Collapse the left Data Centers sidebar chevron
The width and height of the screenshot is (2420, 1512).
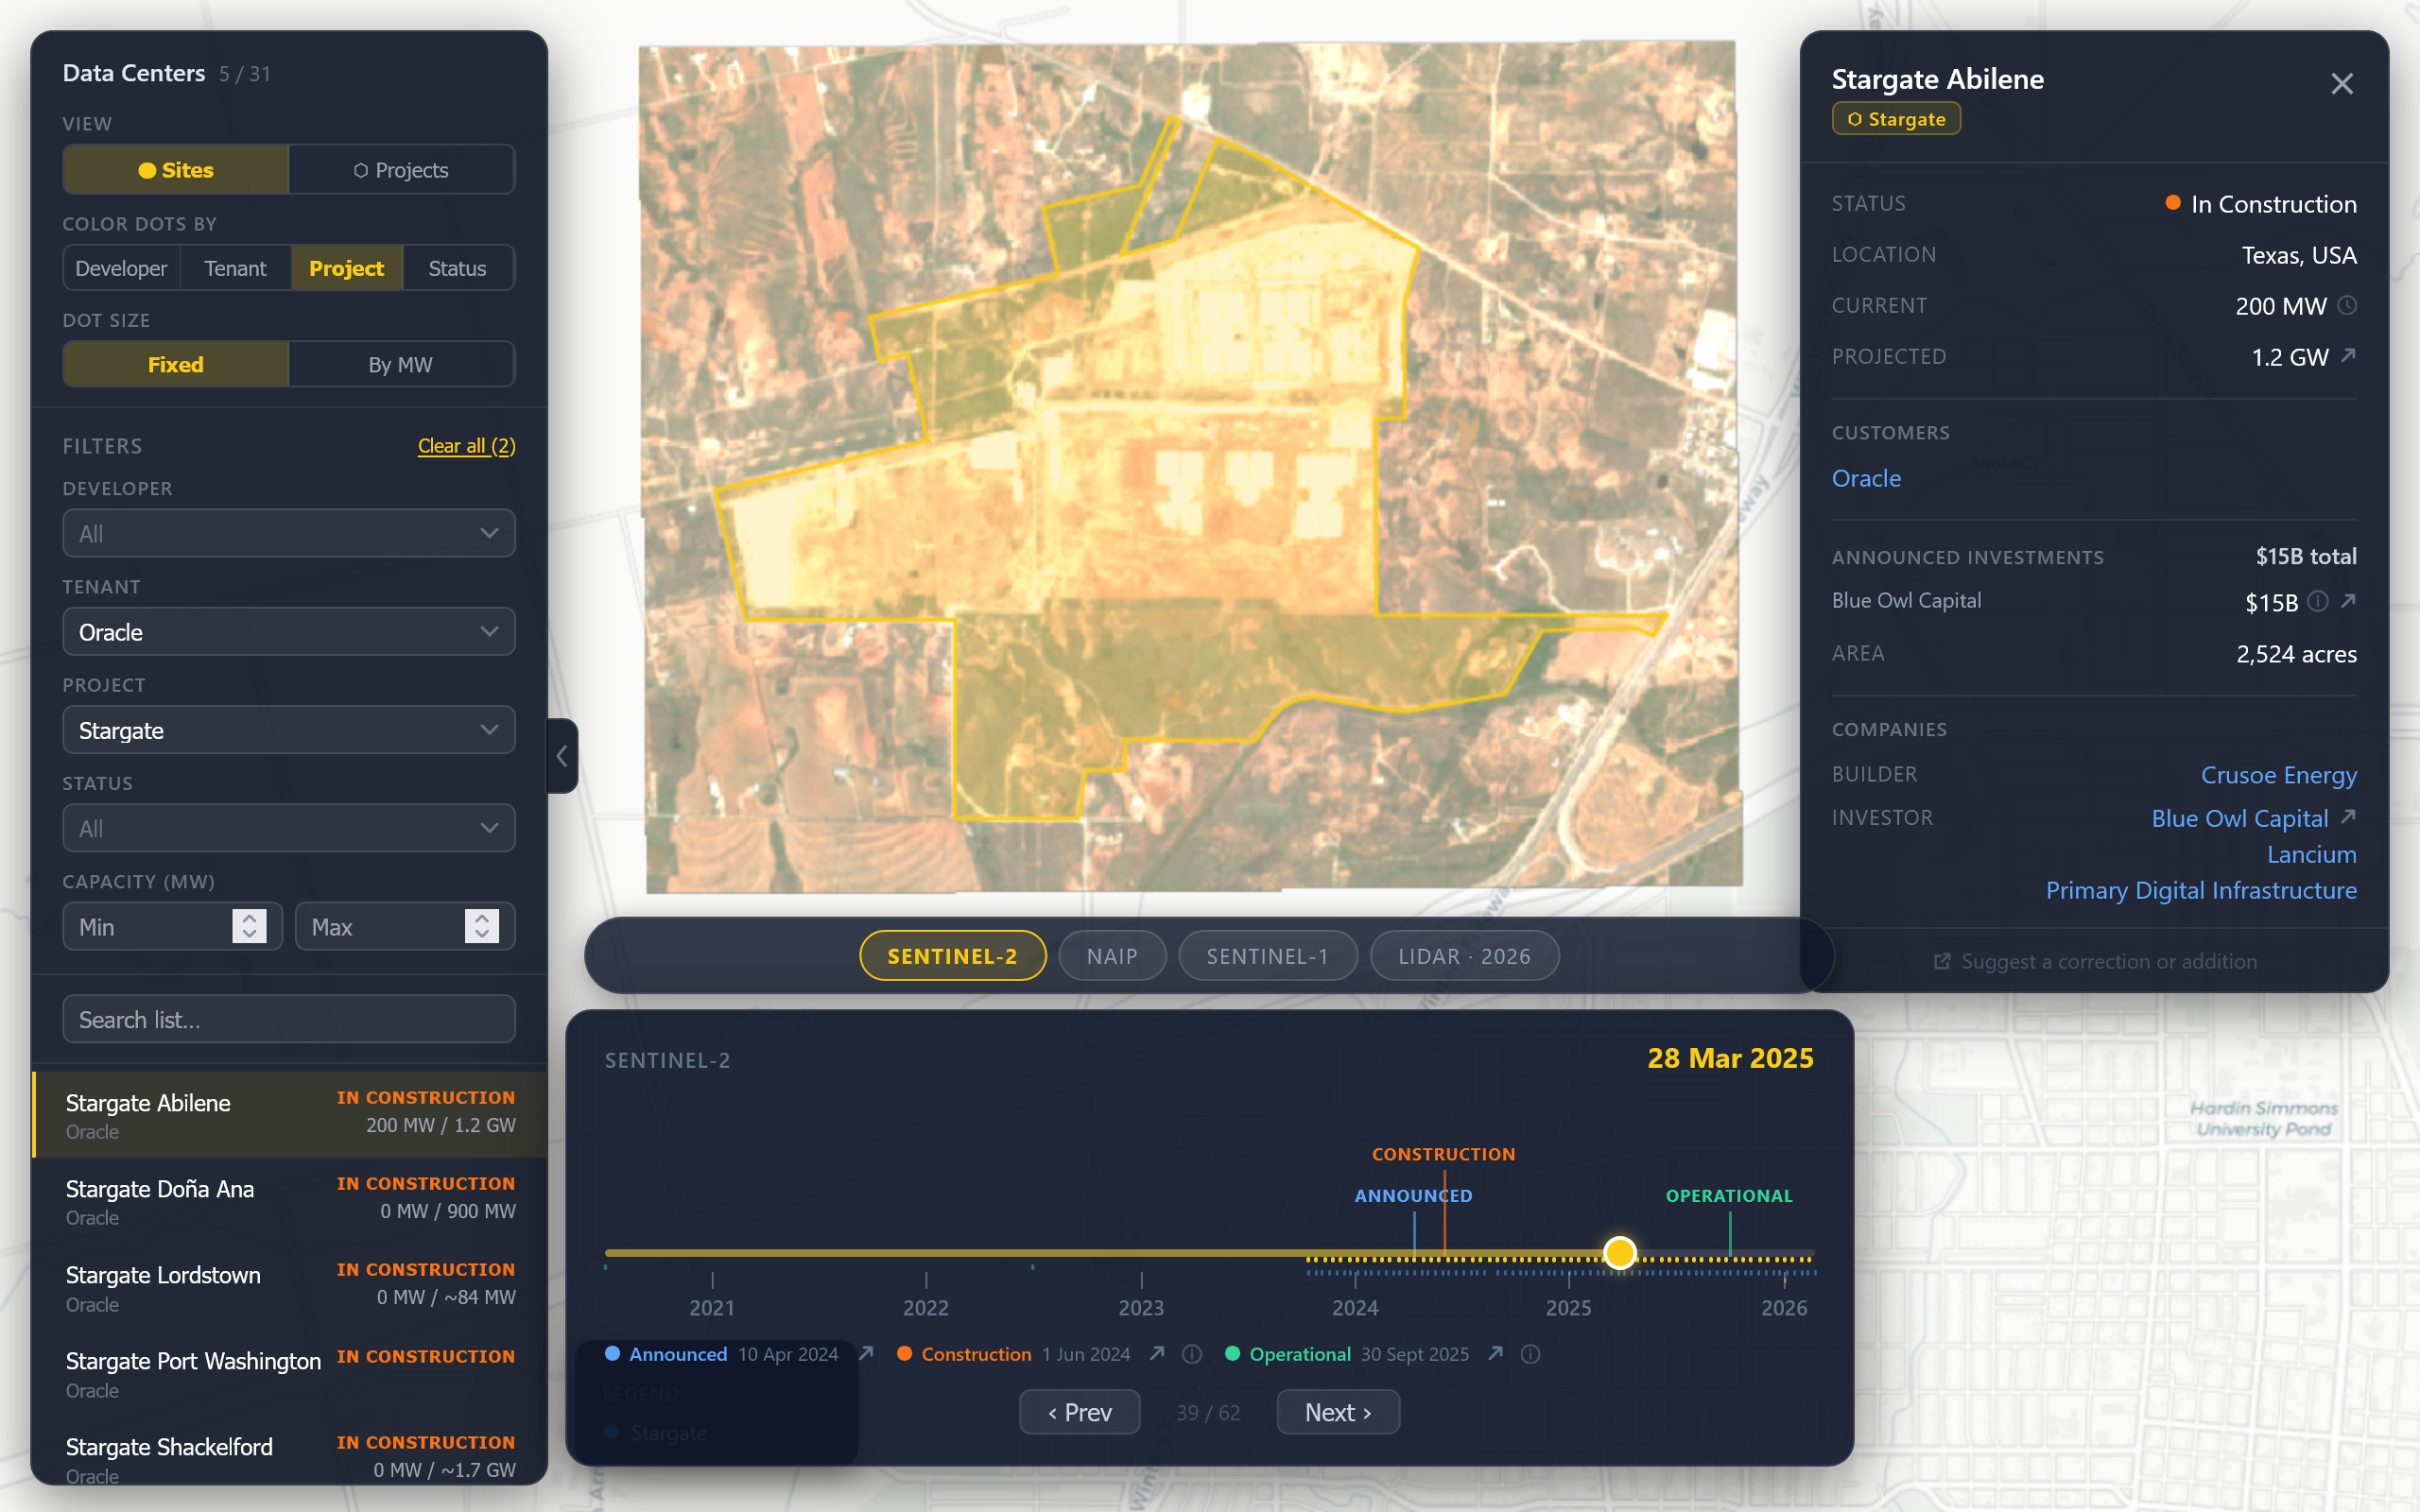tap(561, 757)
